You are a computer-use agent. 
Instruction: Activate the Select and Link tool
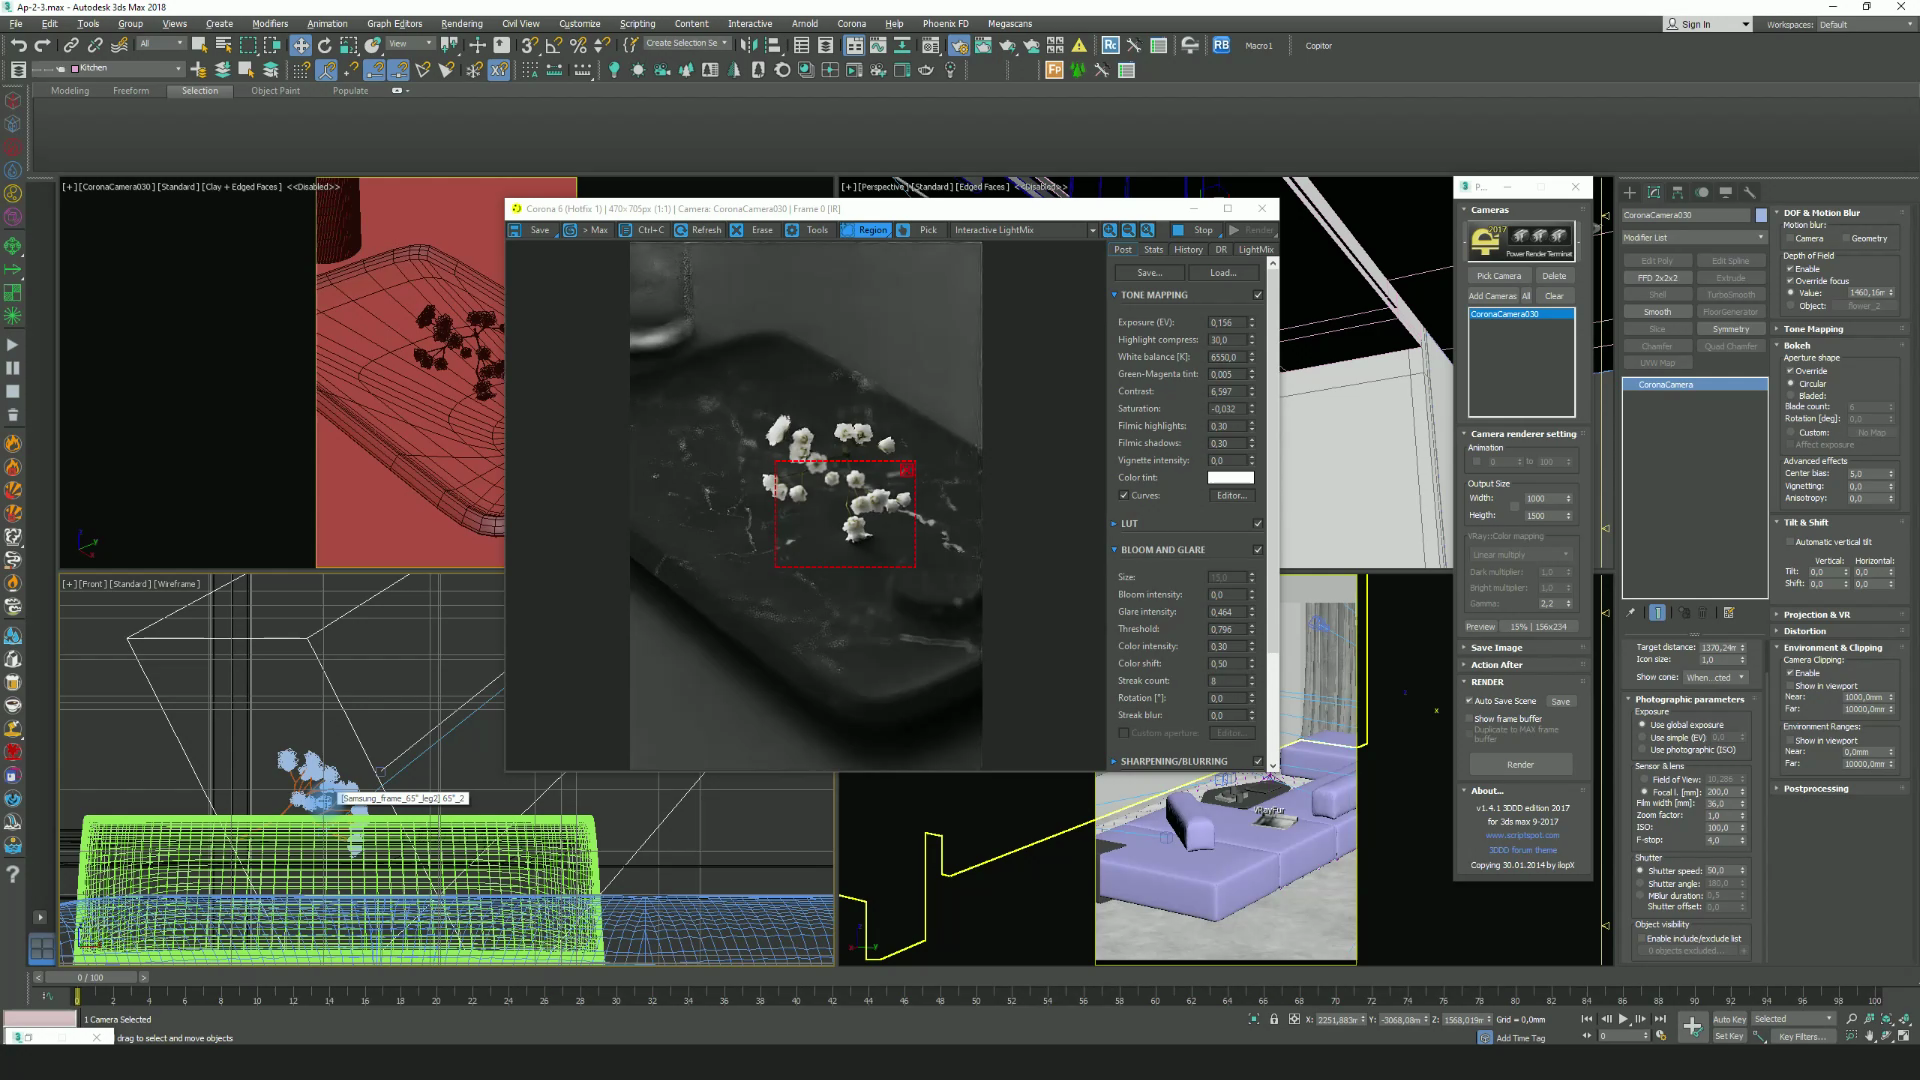point(71,45)
